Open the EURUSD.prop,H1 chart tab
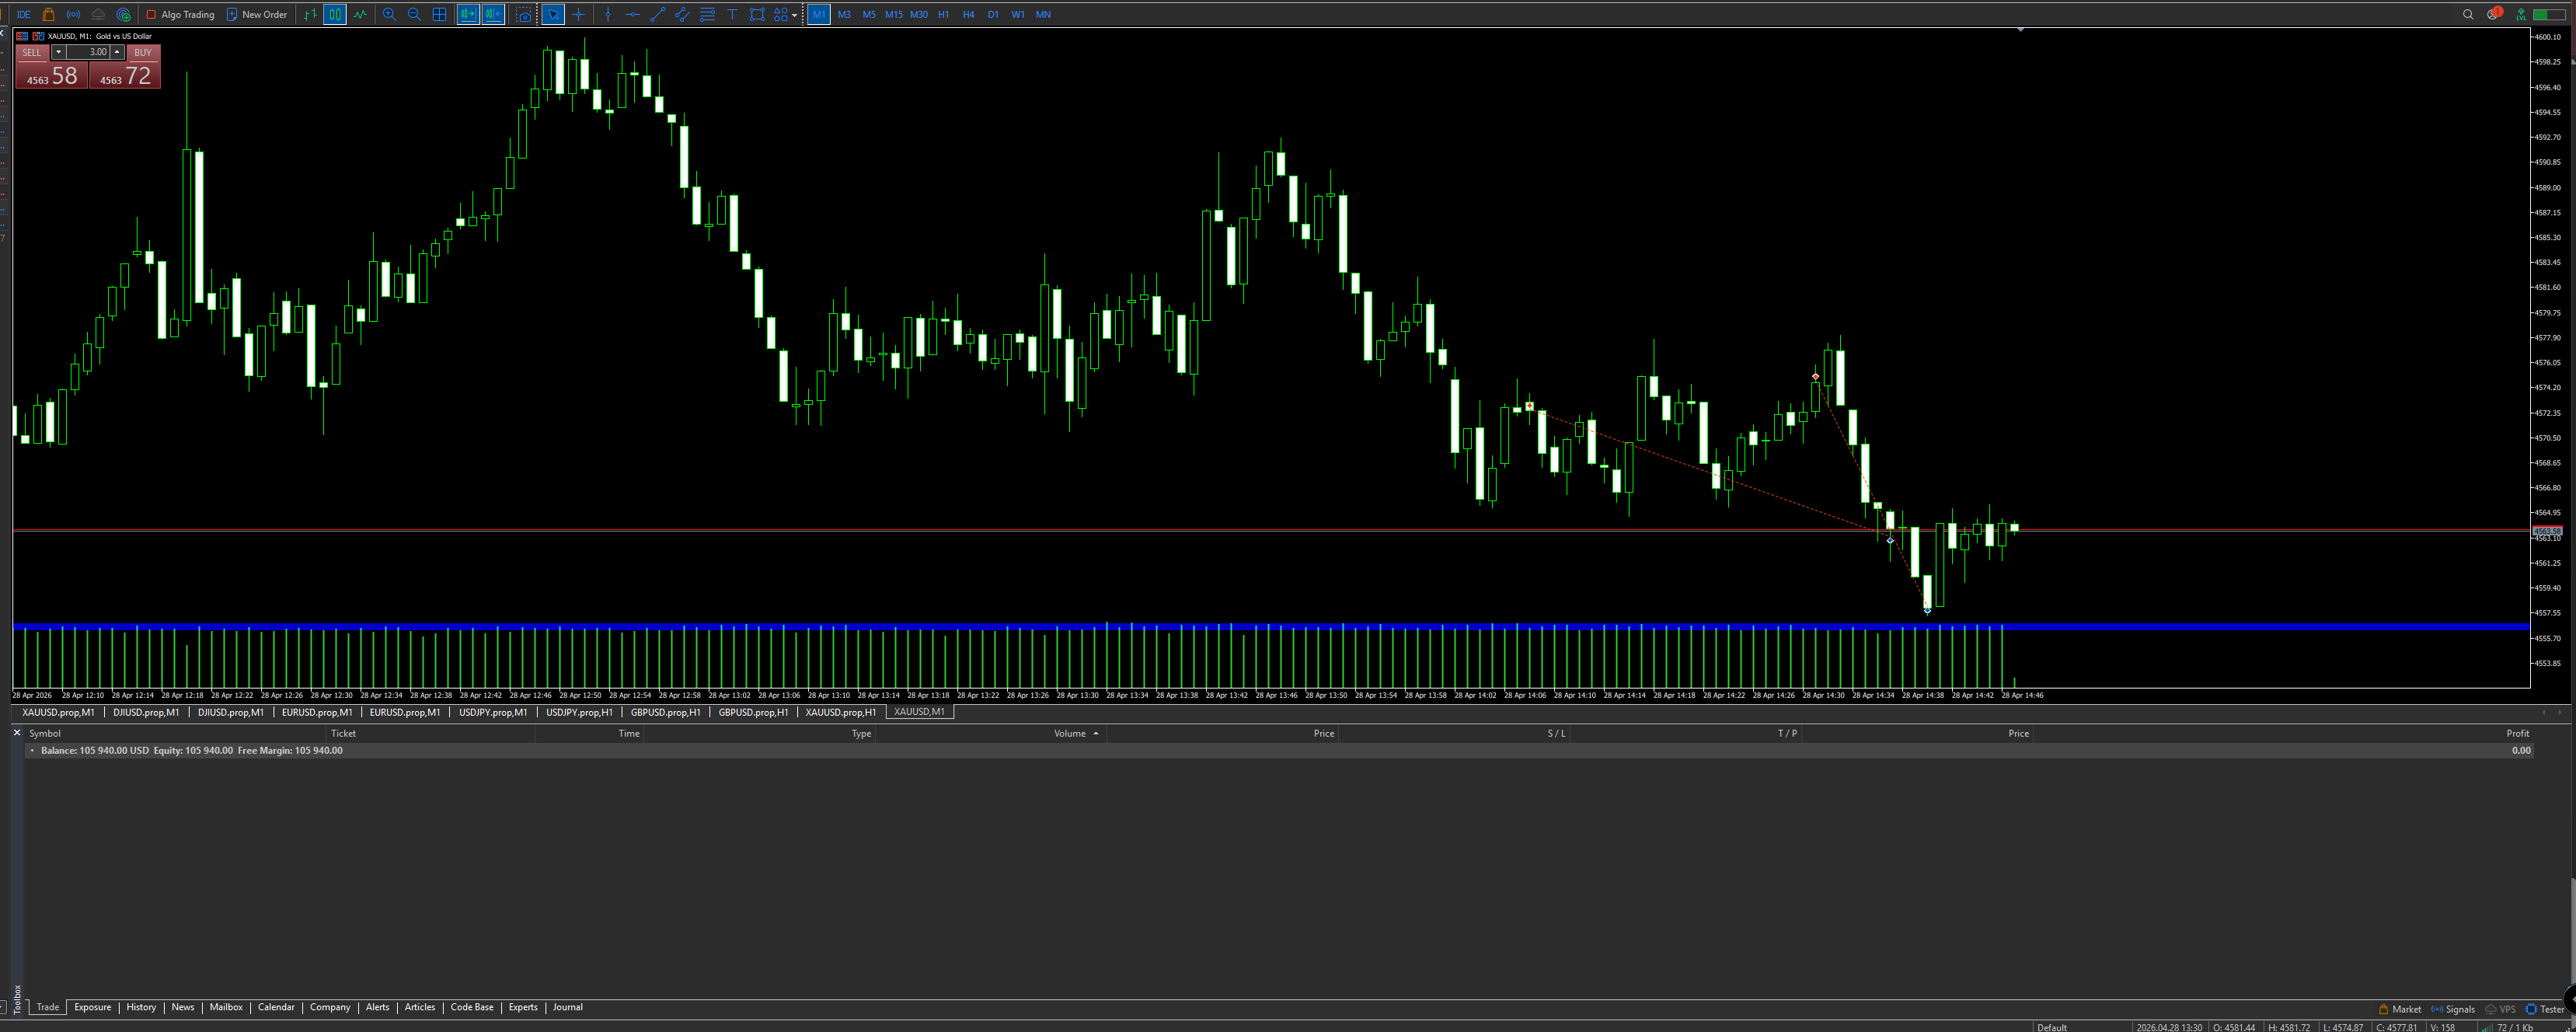This screenshot has width=2576, height=1032. click(x=405, y=712)
